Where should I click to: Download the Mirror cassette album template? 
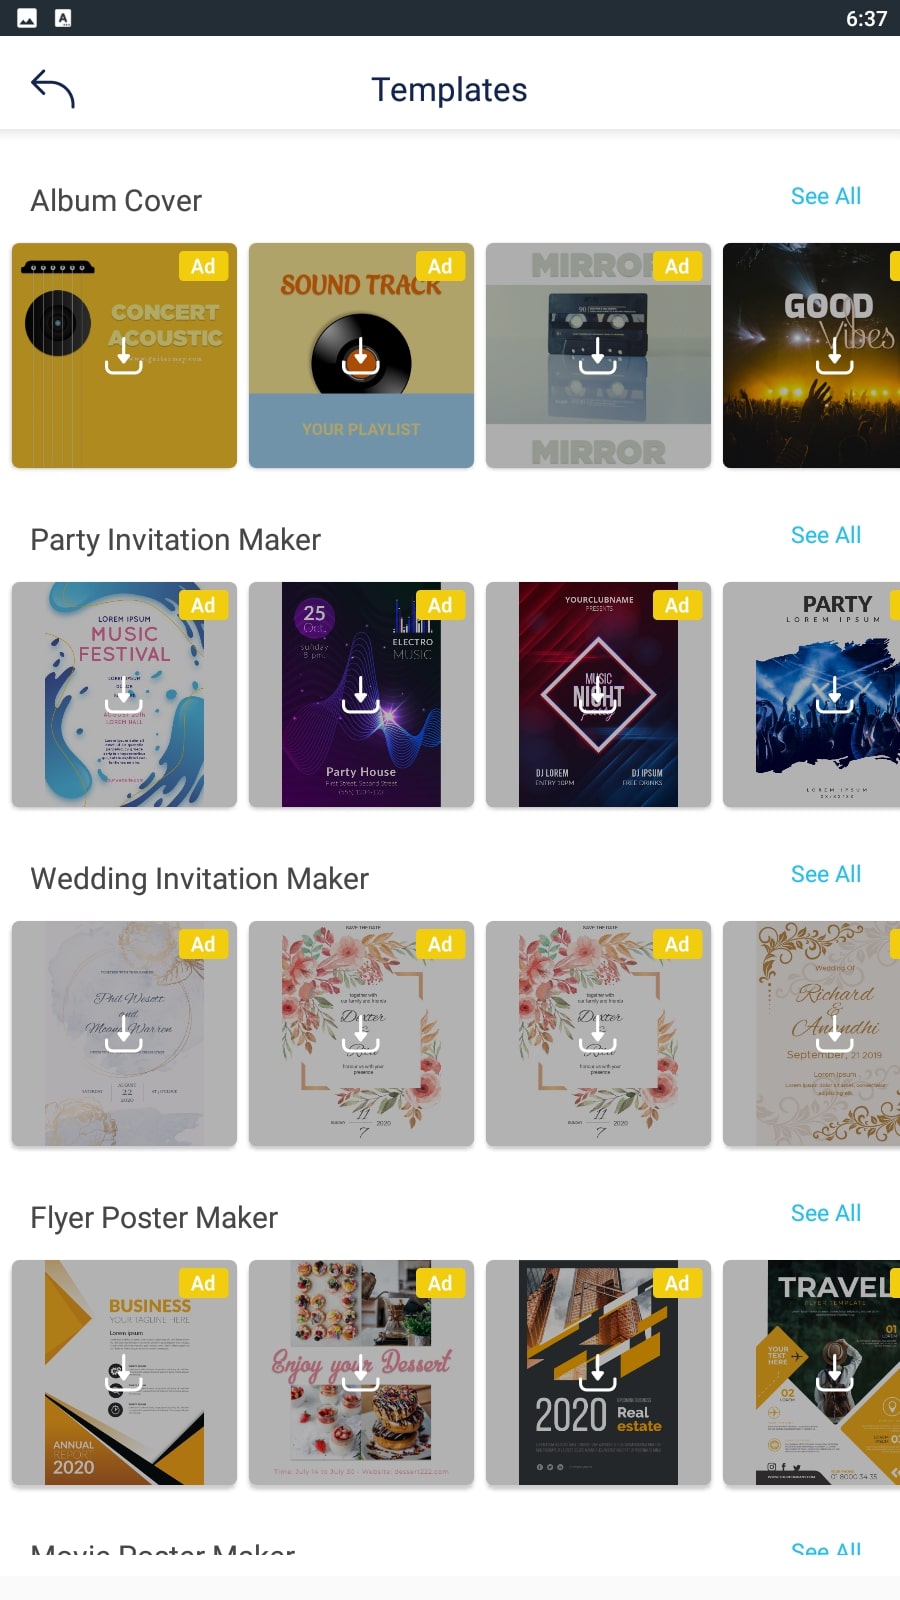click(x=598, y=355)
